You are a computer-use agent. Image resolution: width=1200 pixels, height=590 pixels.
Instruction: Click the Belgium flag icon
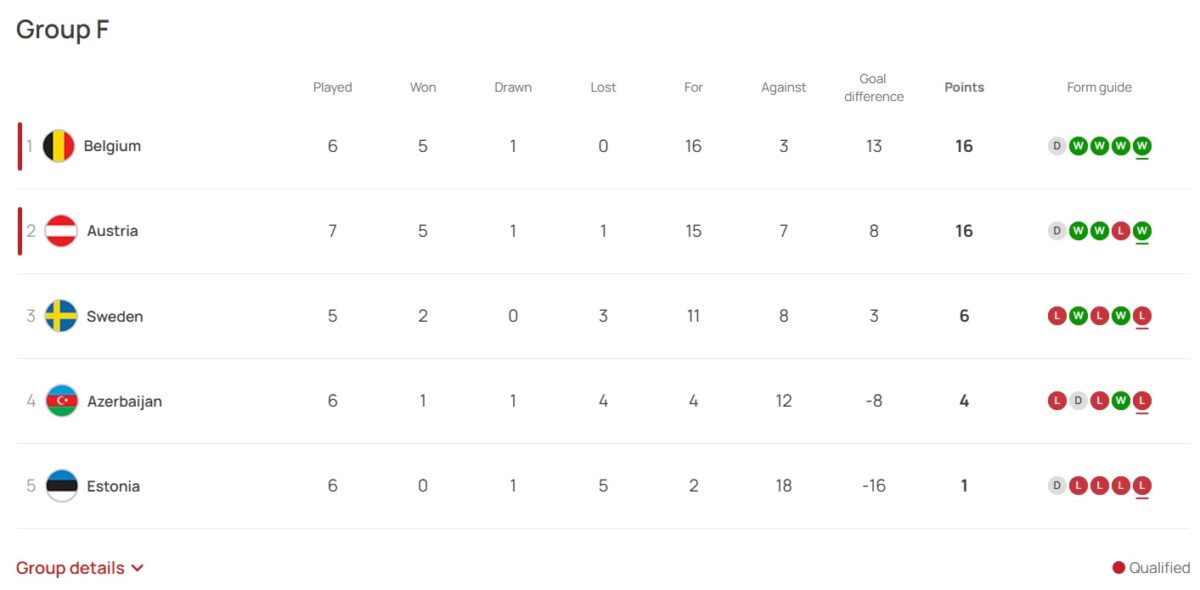58,146
